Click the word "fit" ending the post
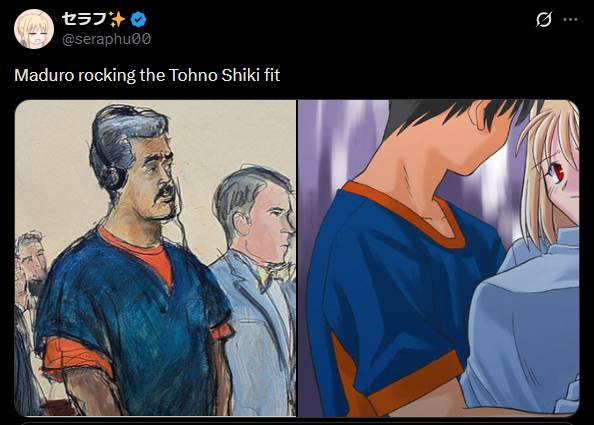This screenshot has width=594, height=425. coord(272,75)
